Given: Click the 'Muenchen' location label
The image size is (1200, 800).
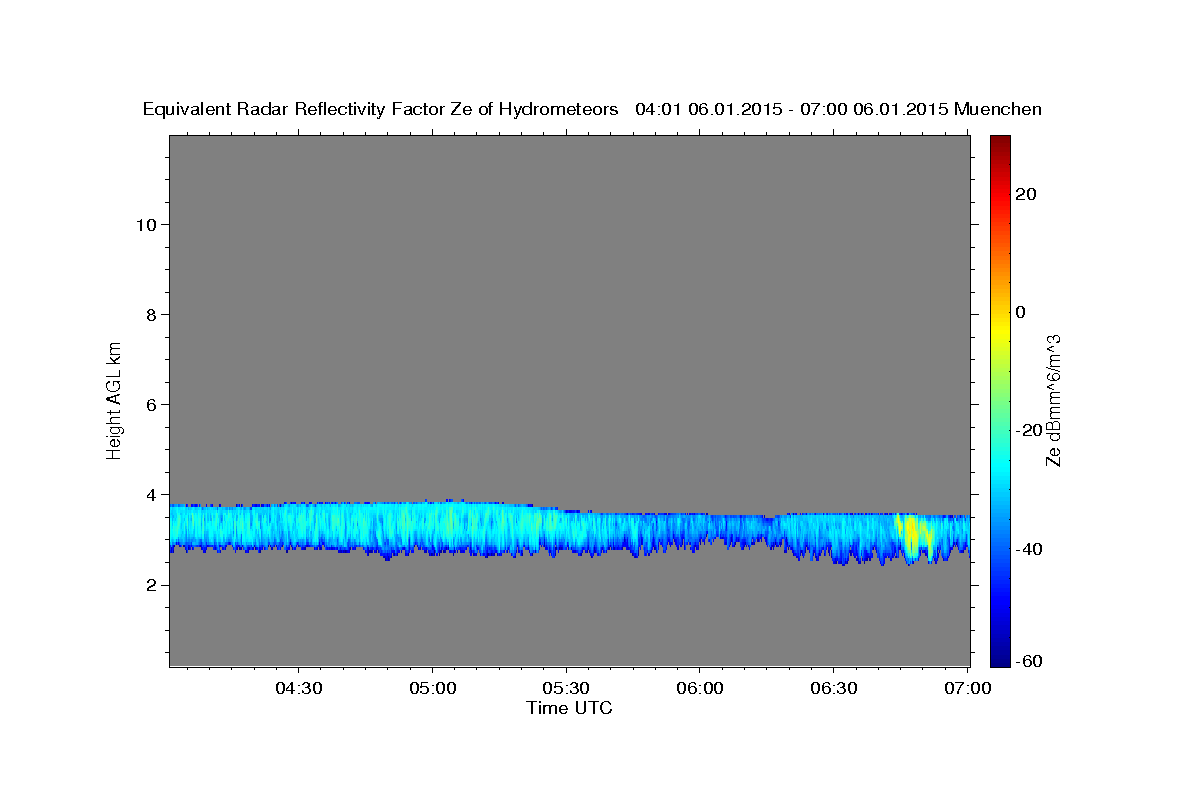Looking at the screenshot, I should [998, 109].
